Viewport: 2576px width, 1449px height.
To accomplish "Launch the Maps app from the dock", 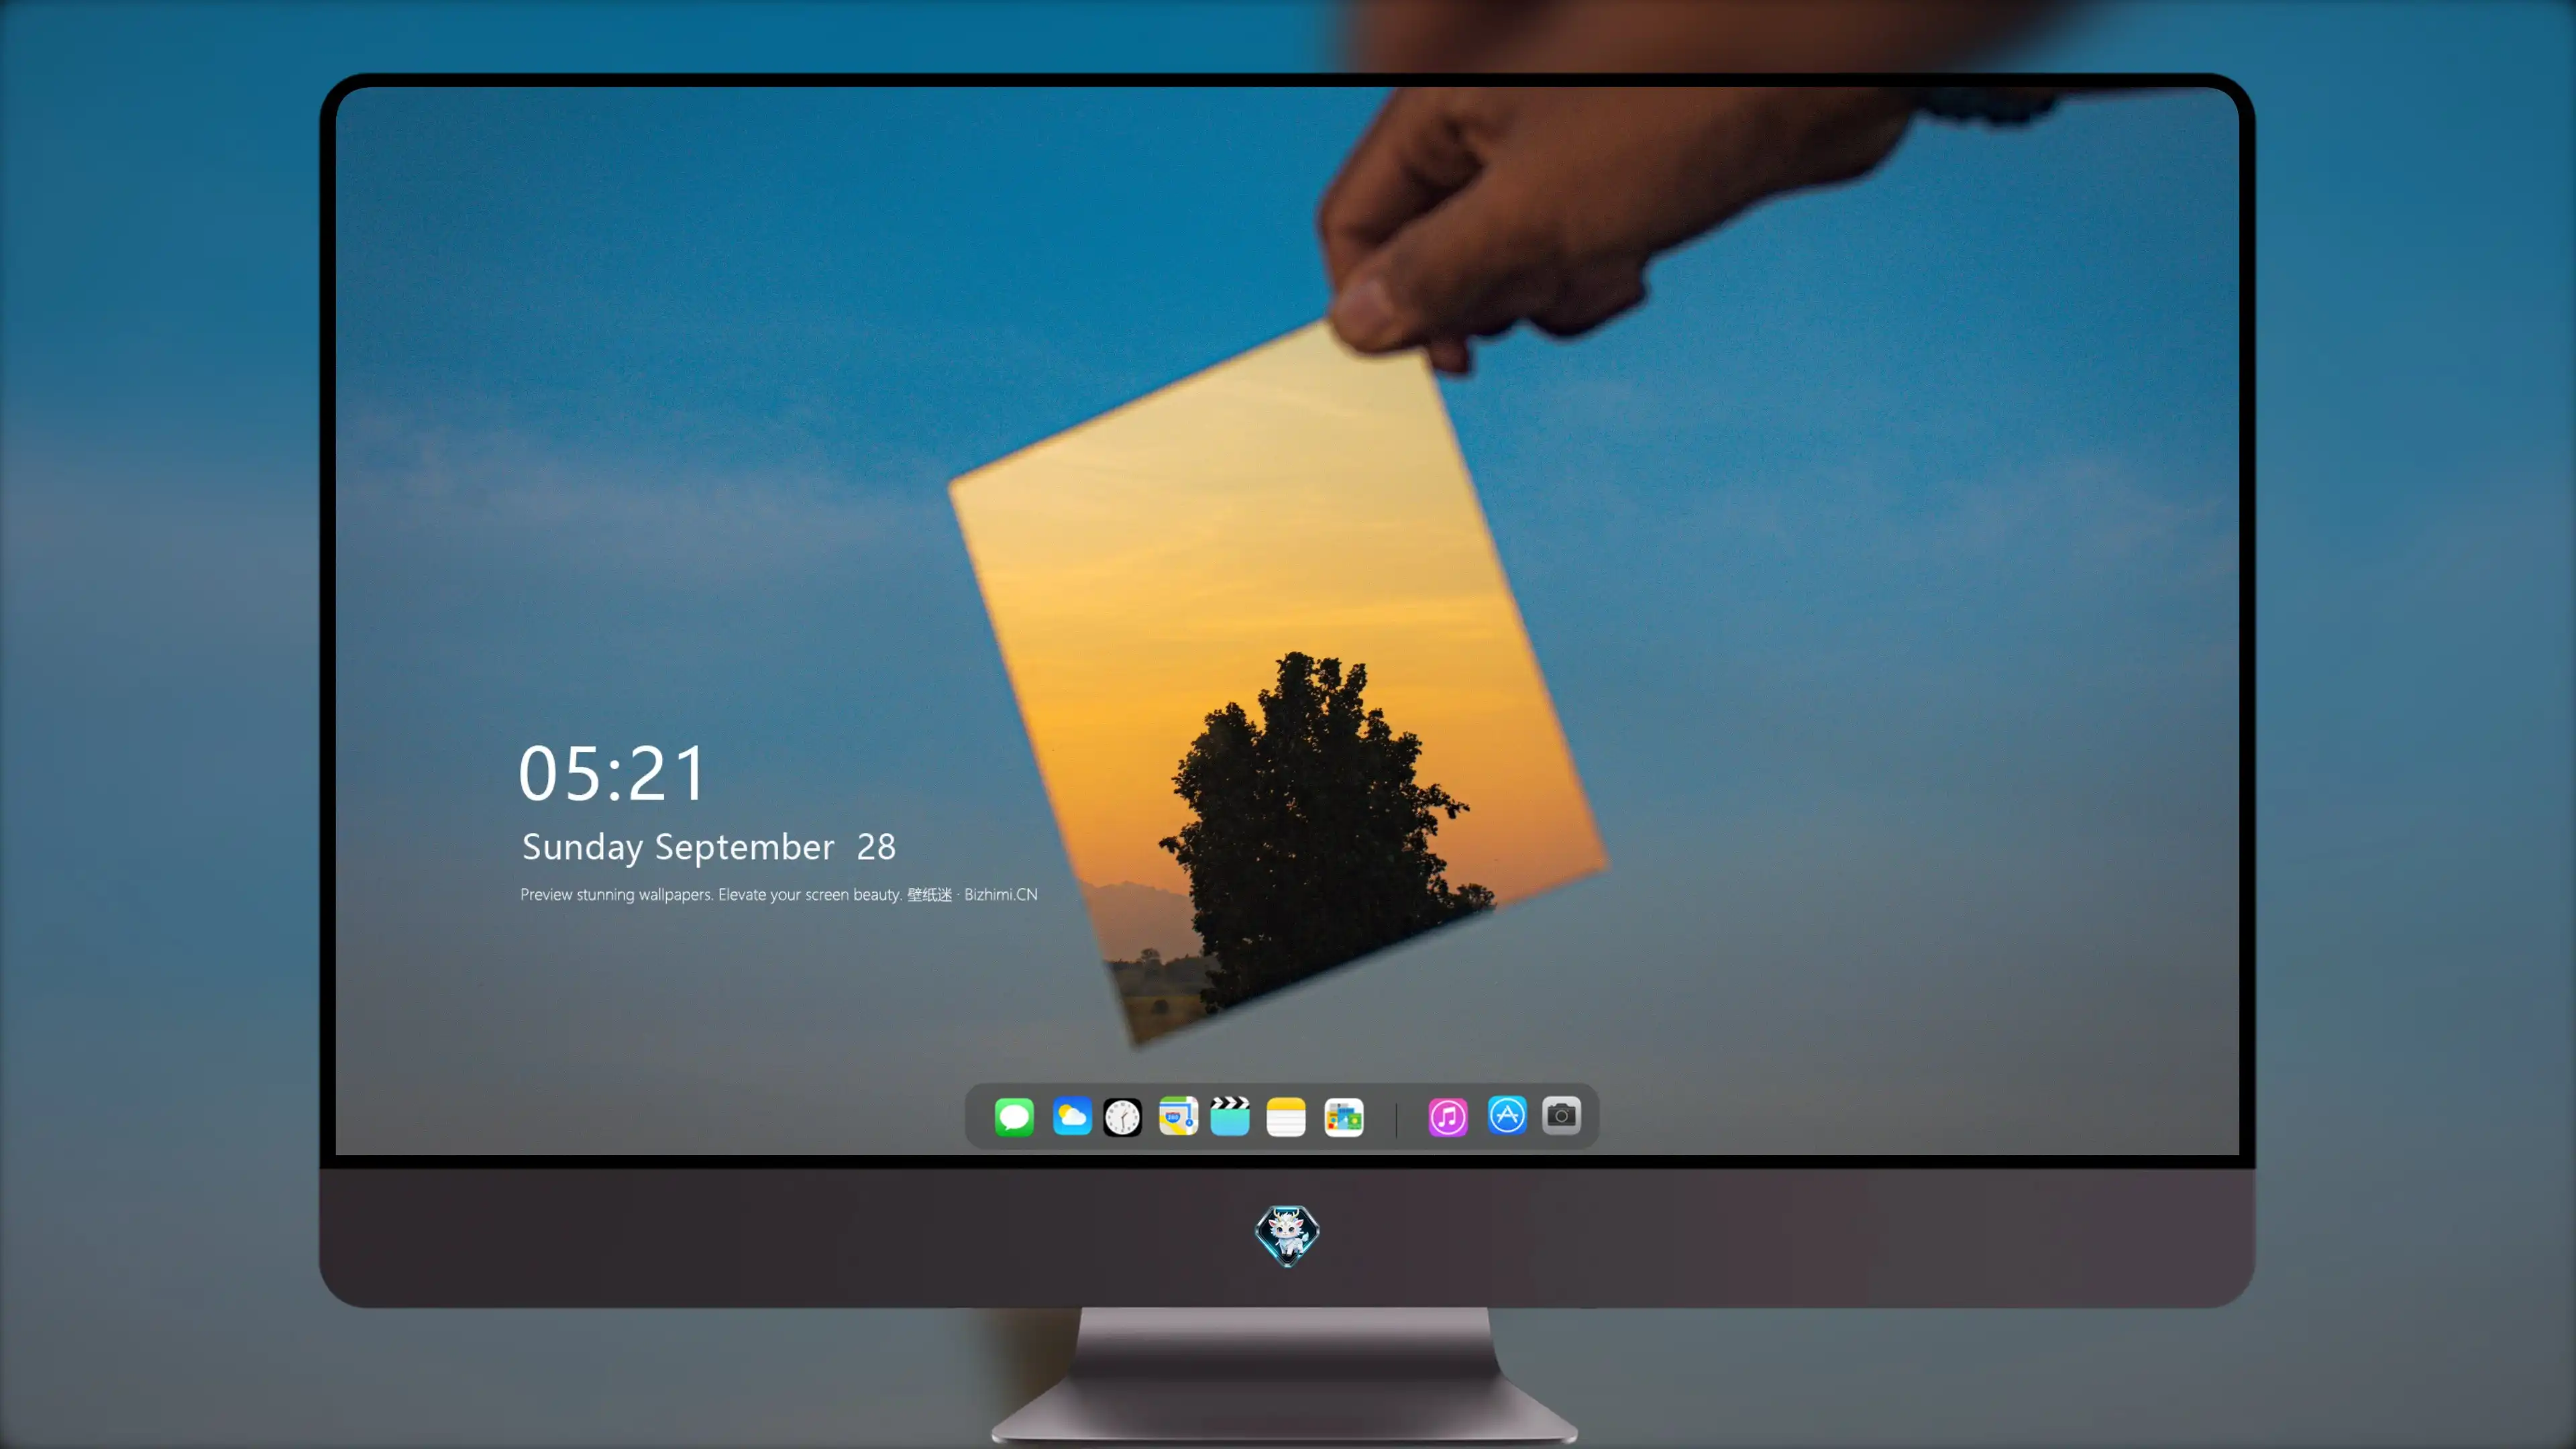I will click(x=1178, y=1116).
